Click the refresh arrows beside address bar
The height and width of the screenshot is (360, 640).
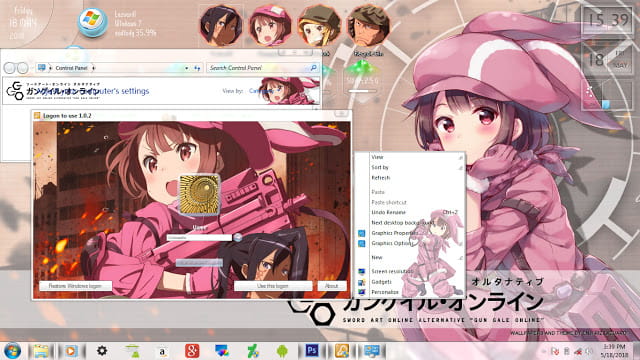pos(197,68)
